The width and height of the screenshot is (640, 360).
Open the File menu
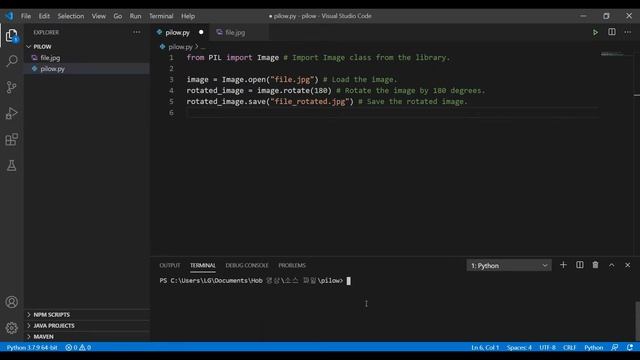tap(26, 16)
